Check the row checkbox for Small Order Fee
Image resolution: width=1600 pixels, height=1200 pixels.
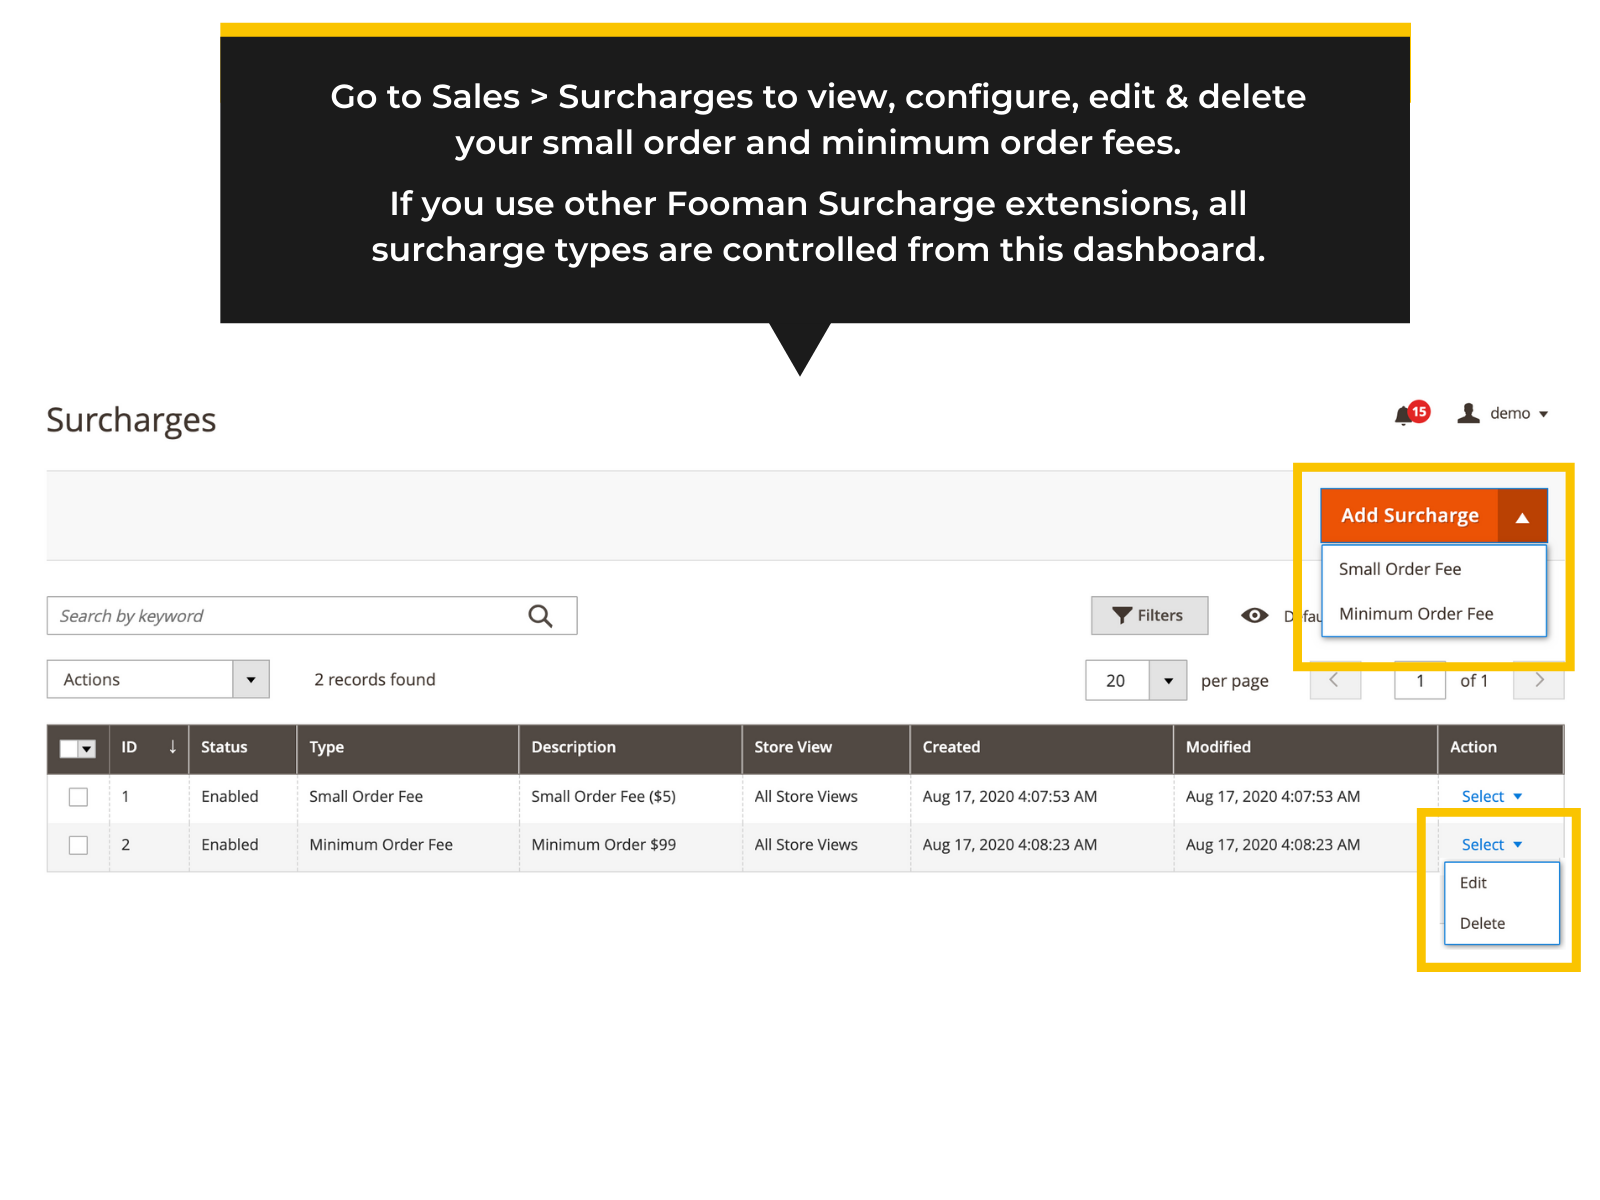[78, 797]
